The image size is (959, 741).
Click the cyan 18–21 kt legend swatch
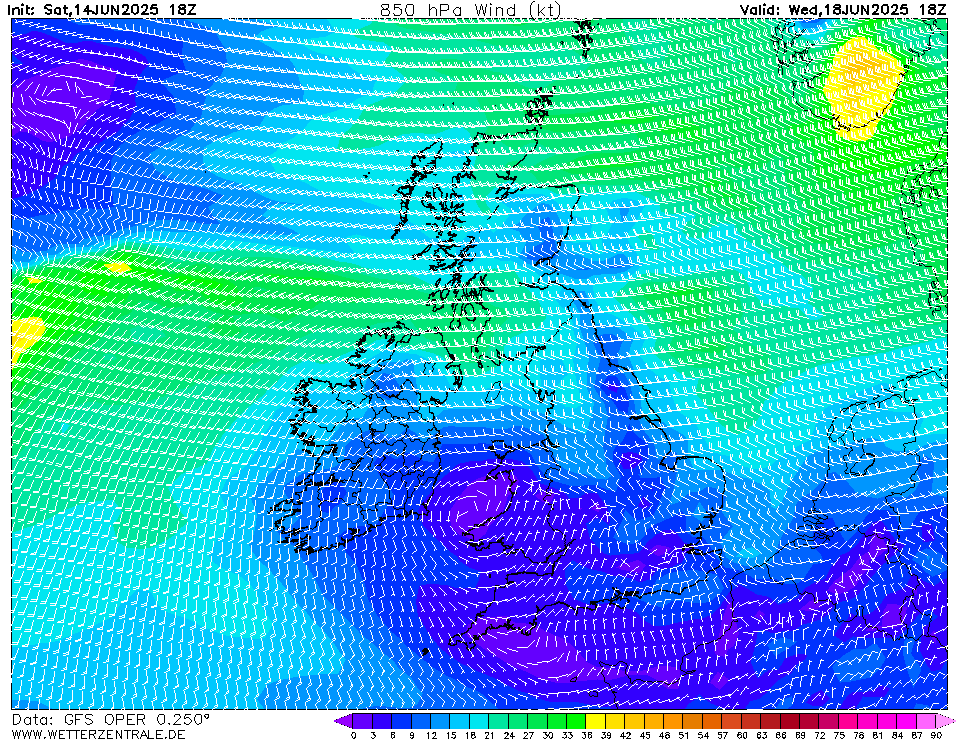(480, 721)
